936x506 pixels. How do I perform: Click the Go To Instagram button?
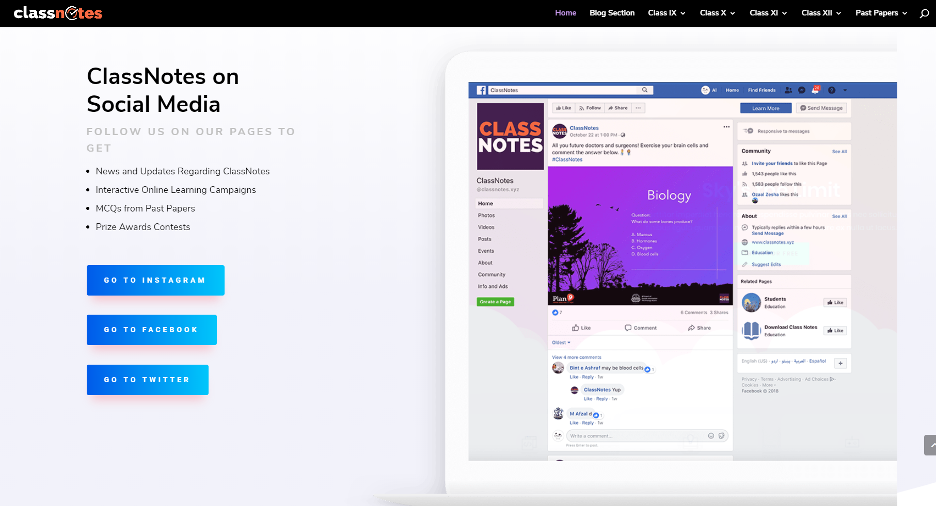tap(156, 280)
